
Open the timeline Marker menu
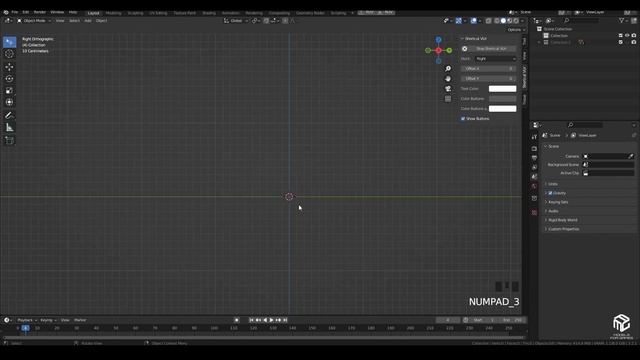(80, 320)
